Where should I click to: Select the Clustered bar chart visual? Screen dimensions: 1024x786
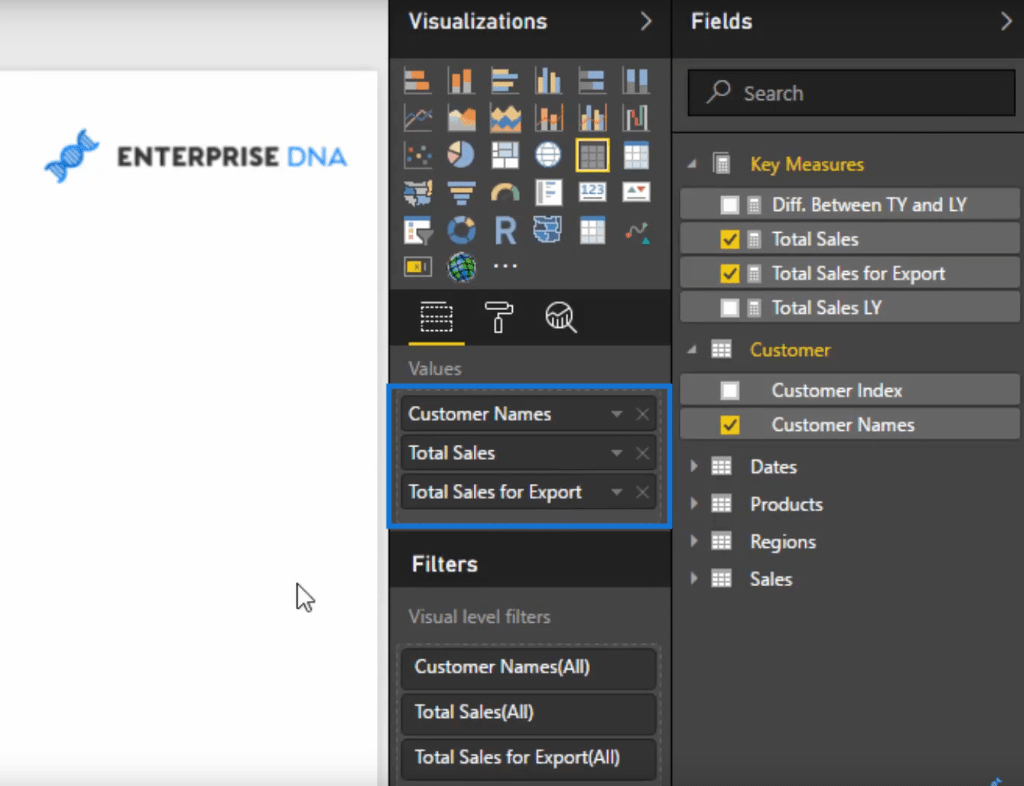point(505,82)
